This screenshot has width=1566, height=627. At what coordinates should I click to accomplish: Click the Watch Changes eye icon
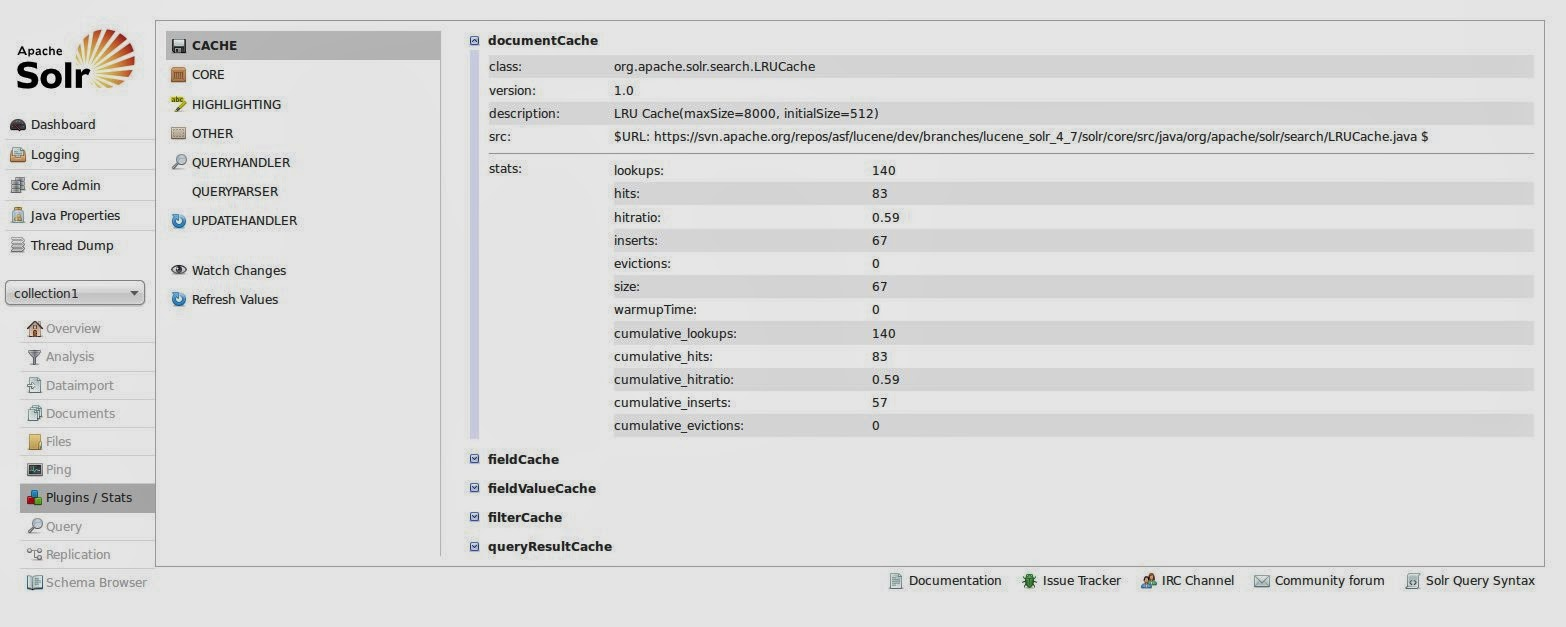coord(179,270)
